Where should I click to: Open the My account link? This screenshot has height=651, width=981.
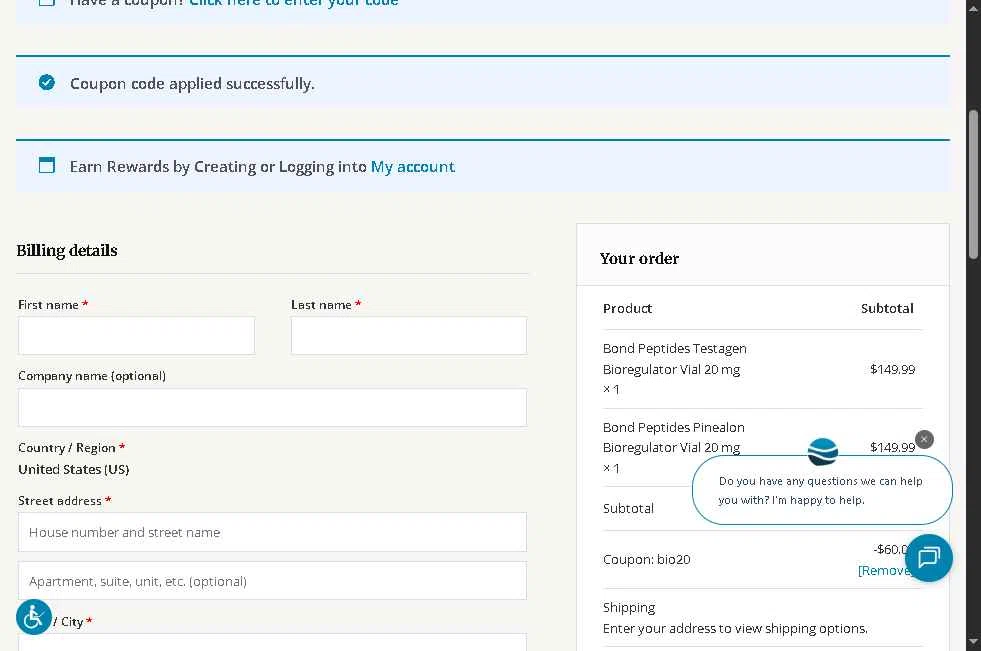point(413,166)
